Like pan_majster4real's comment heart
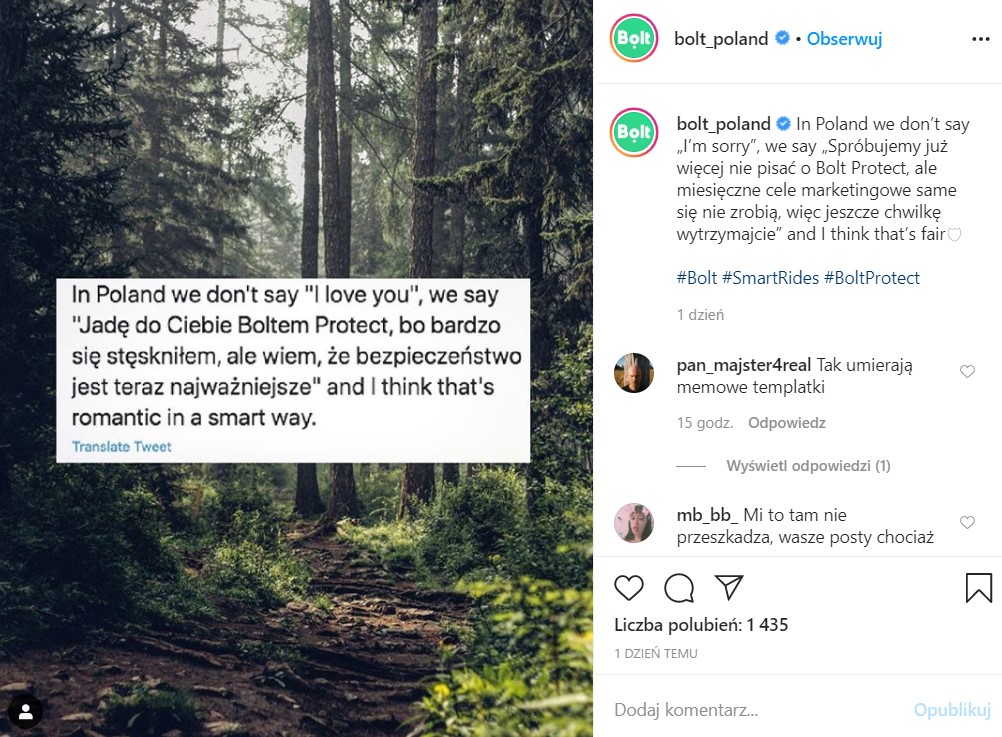The image size is (1002, 737). (967, 372)
